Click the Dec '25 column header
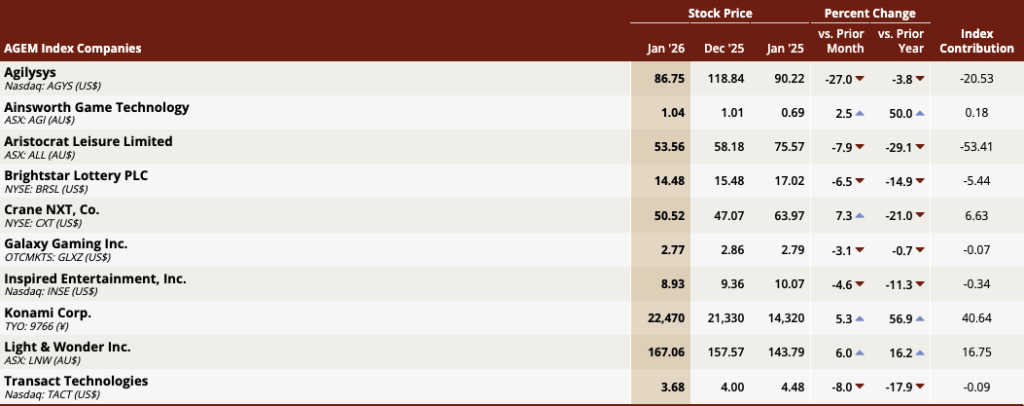The width and height of the screenshot is (1024, 406). 724,48
